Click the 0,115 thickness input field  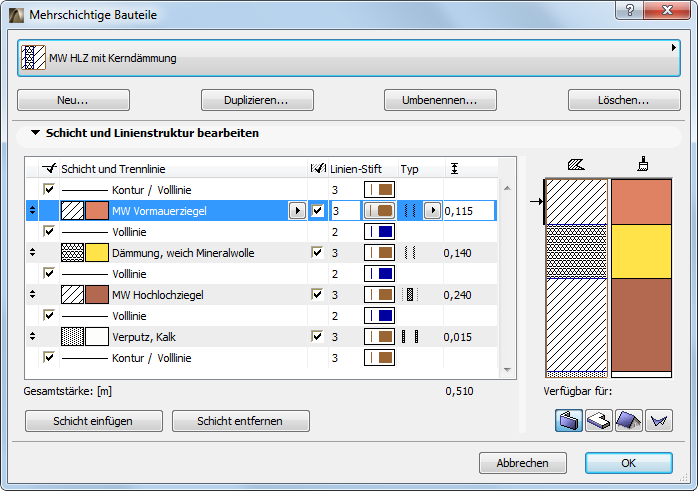[x=469, y=211]
